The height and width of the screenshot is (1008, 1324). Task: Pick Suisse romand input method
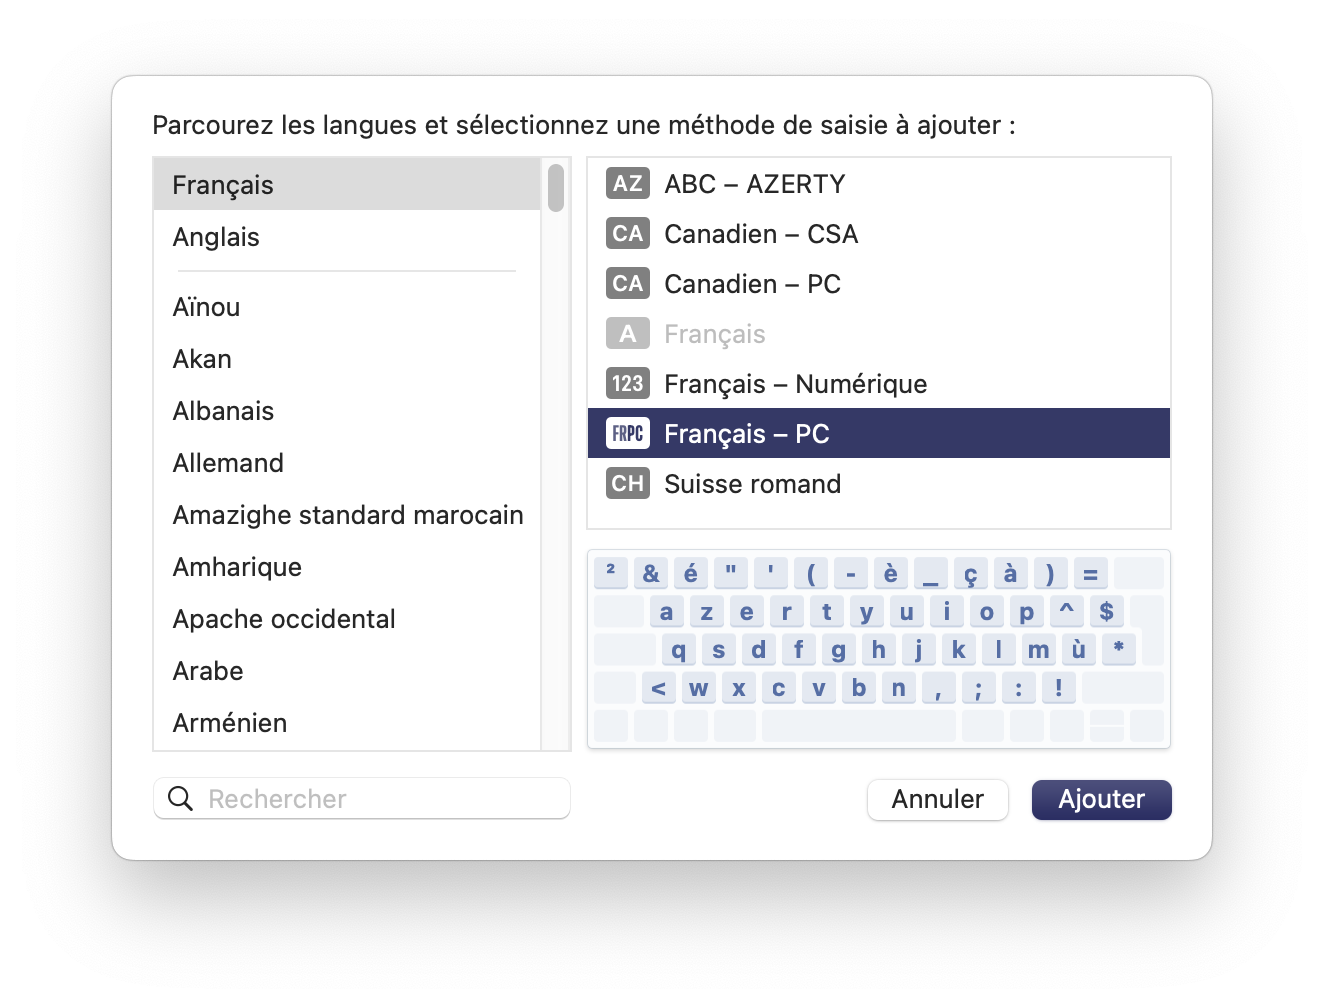(879, 484)
